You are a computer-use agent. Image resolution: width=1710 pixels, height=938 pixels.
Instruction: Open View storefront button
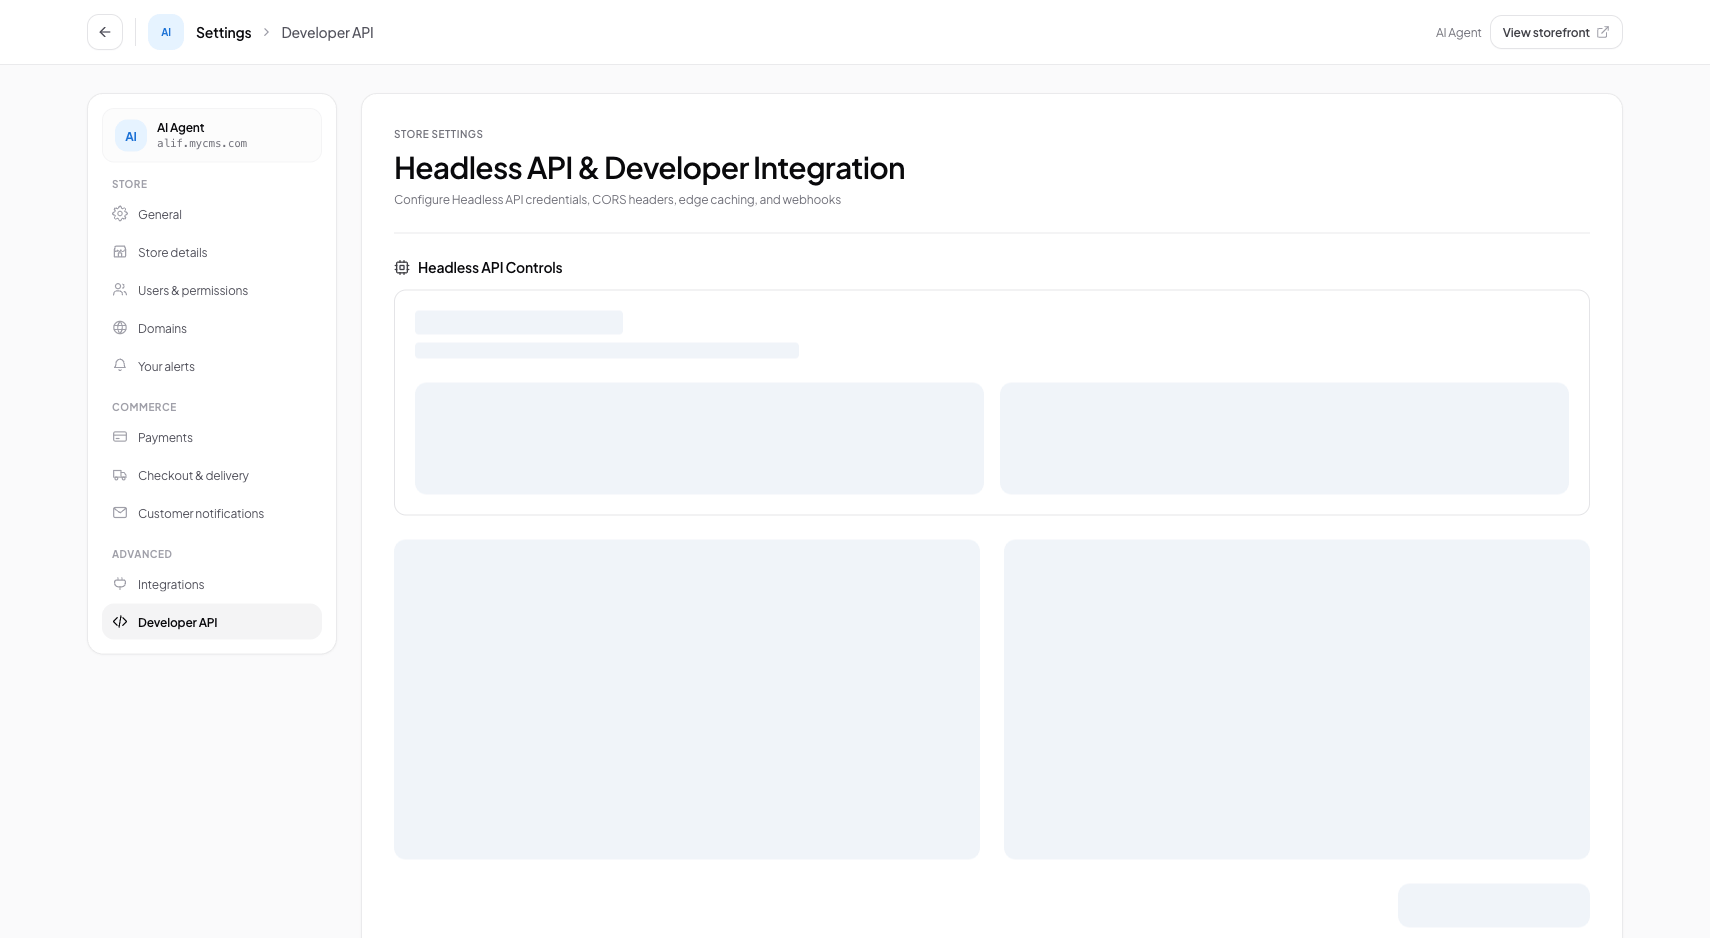pos(1556,32)
